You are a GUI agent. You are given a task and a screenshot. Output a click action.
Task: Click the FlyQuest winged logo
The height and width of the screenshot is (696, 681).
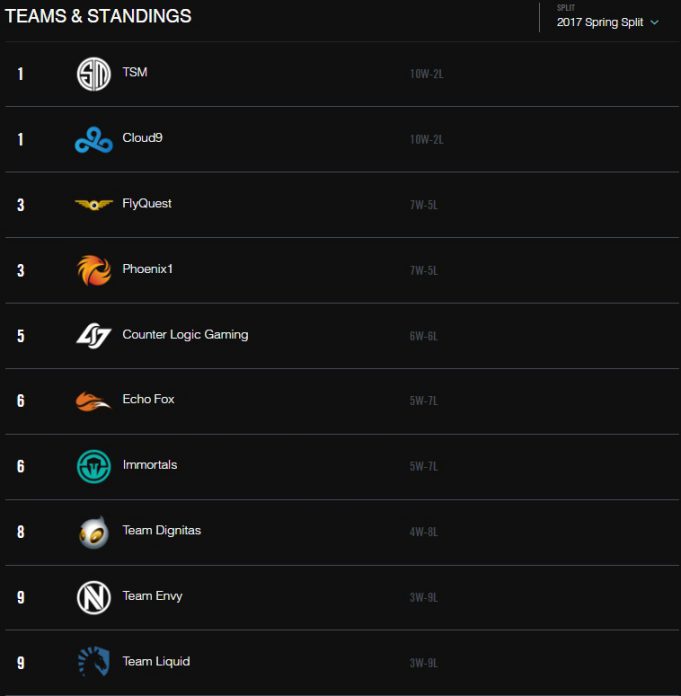click(x=94, y=205)
